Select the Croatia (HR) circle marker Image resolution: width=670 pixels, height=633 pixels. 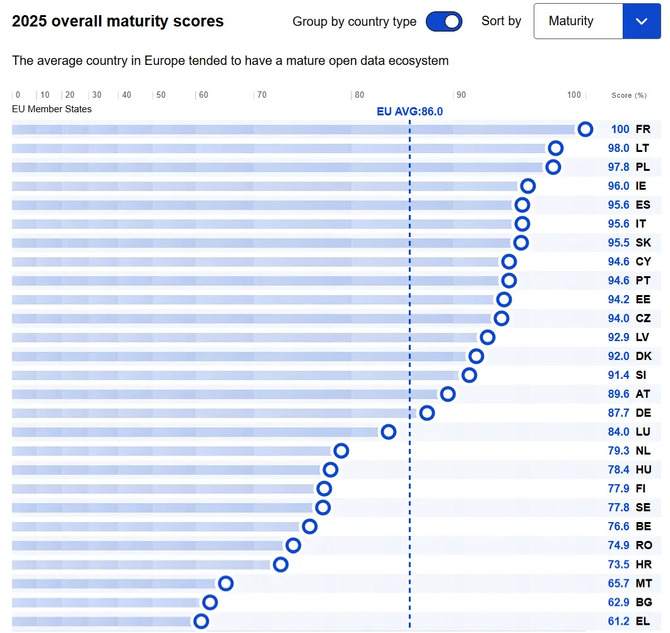tap(281, 564)
